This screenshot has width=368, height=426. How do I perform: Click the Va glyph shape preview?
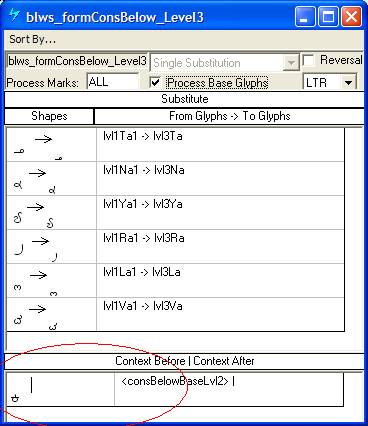(52, 315)
